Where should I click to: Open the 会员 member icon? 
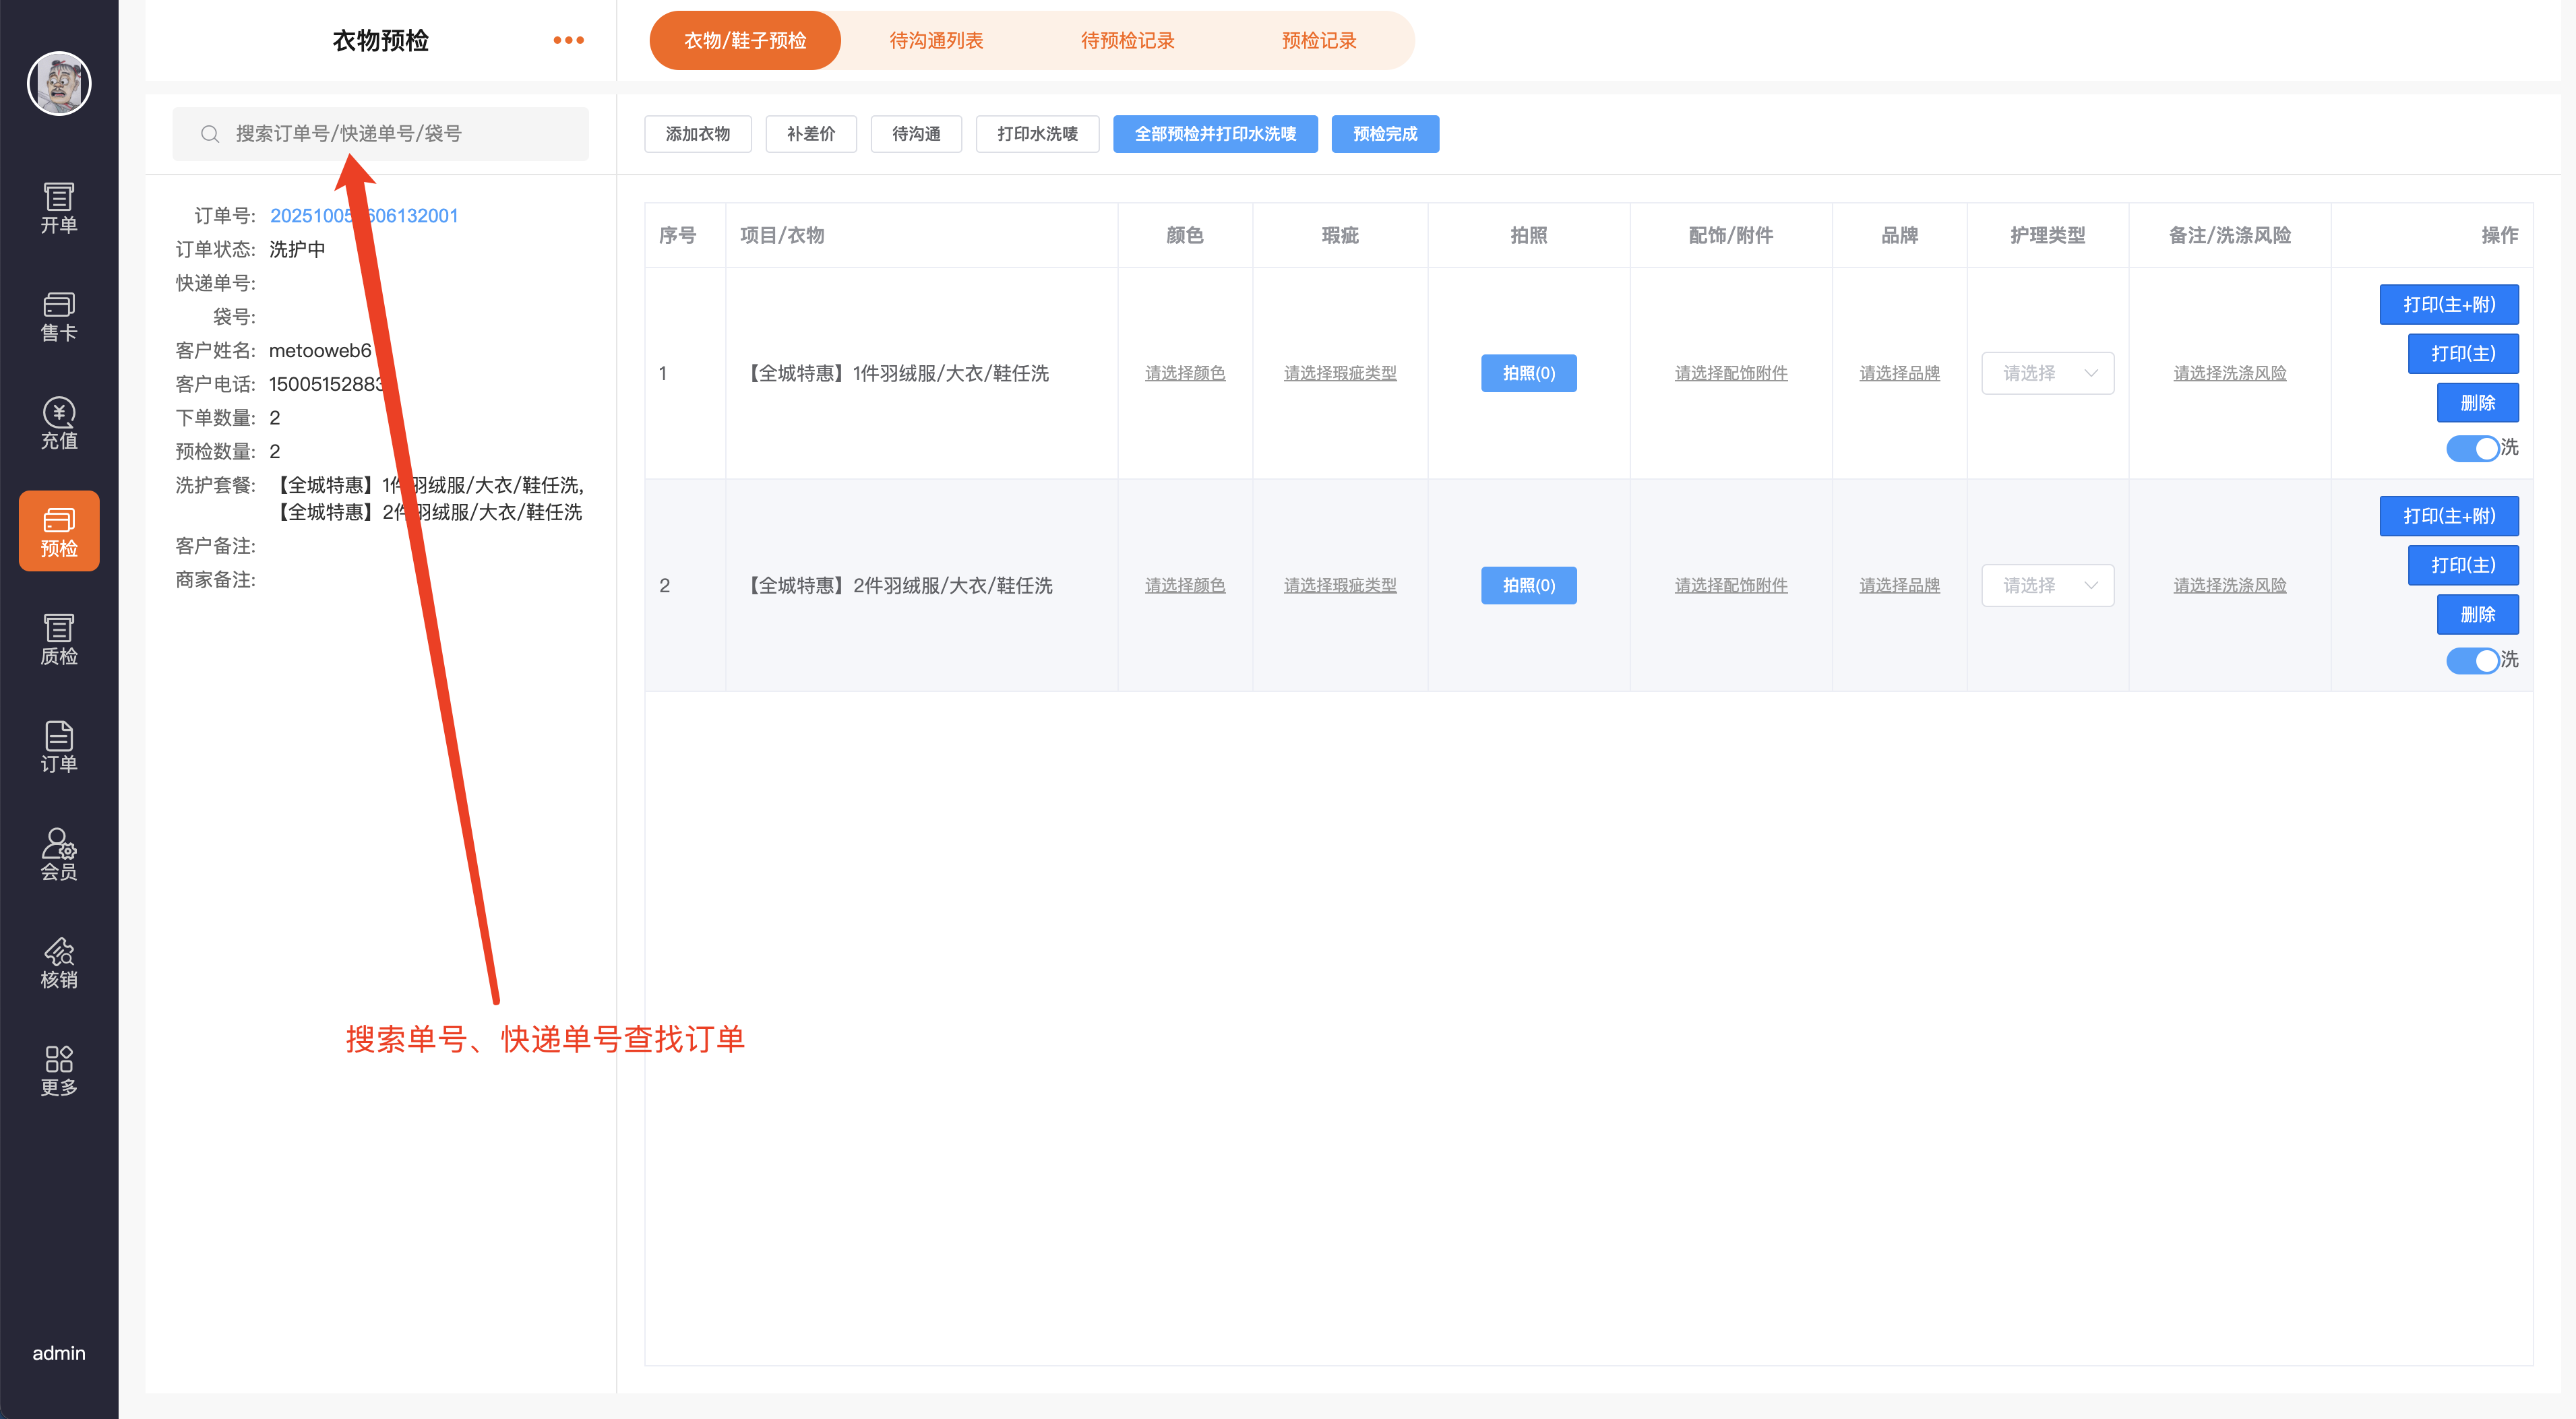(x=59, y=855)
